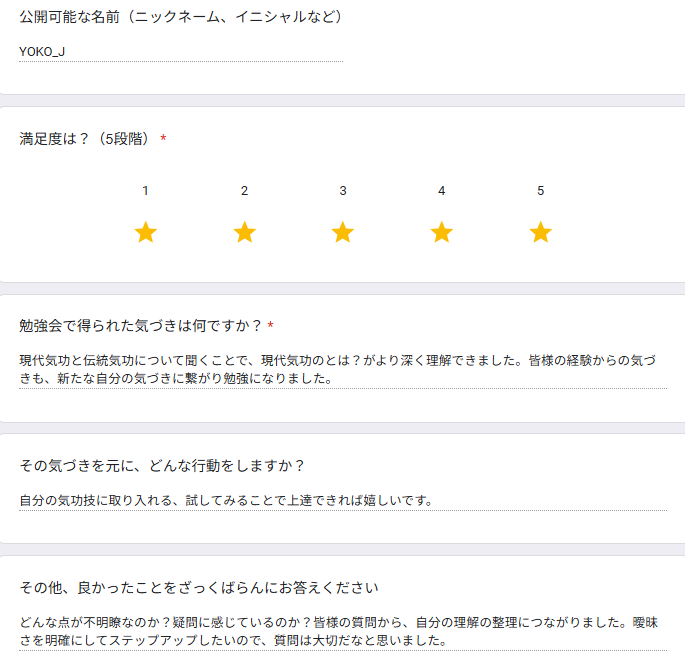The height and width of the screenshot is (658, 685).
Task: Click the rating number 4 label
Action: click(442, 191)
